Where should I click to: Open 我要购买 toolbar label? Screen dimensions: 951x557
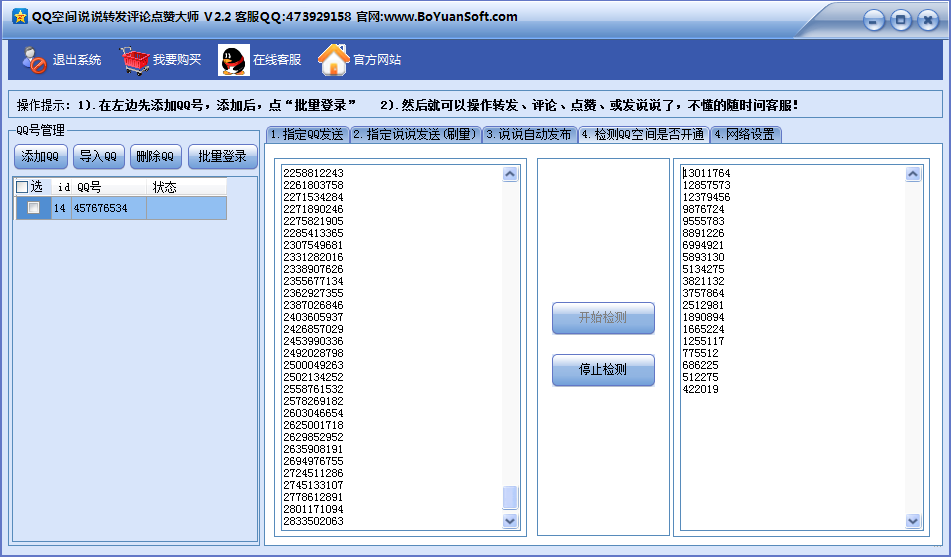pos(176,59)
